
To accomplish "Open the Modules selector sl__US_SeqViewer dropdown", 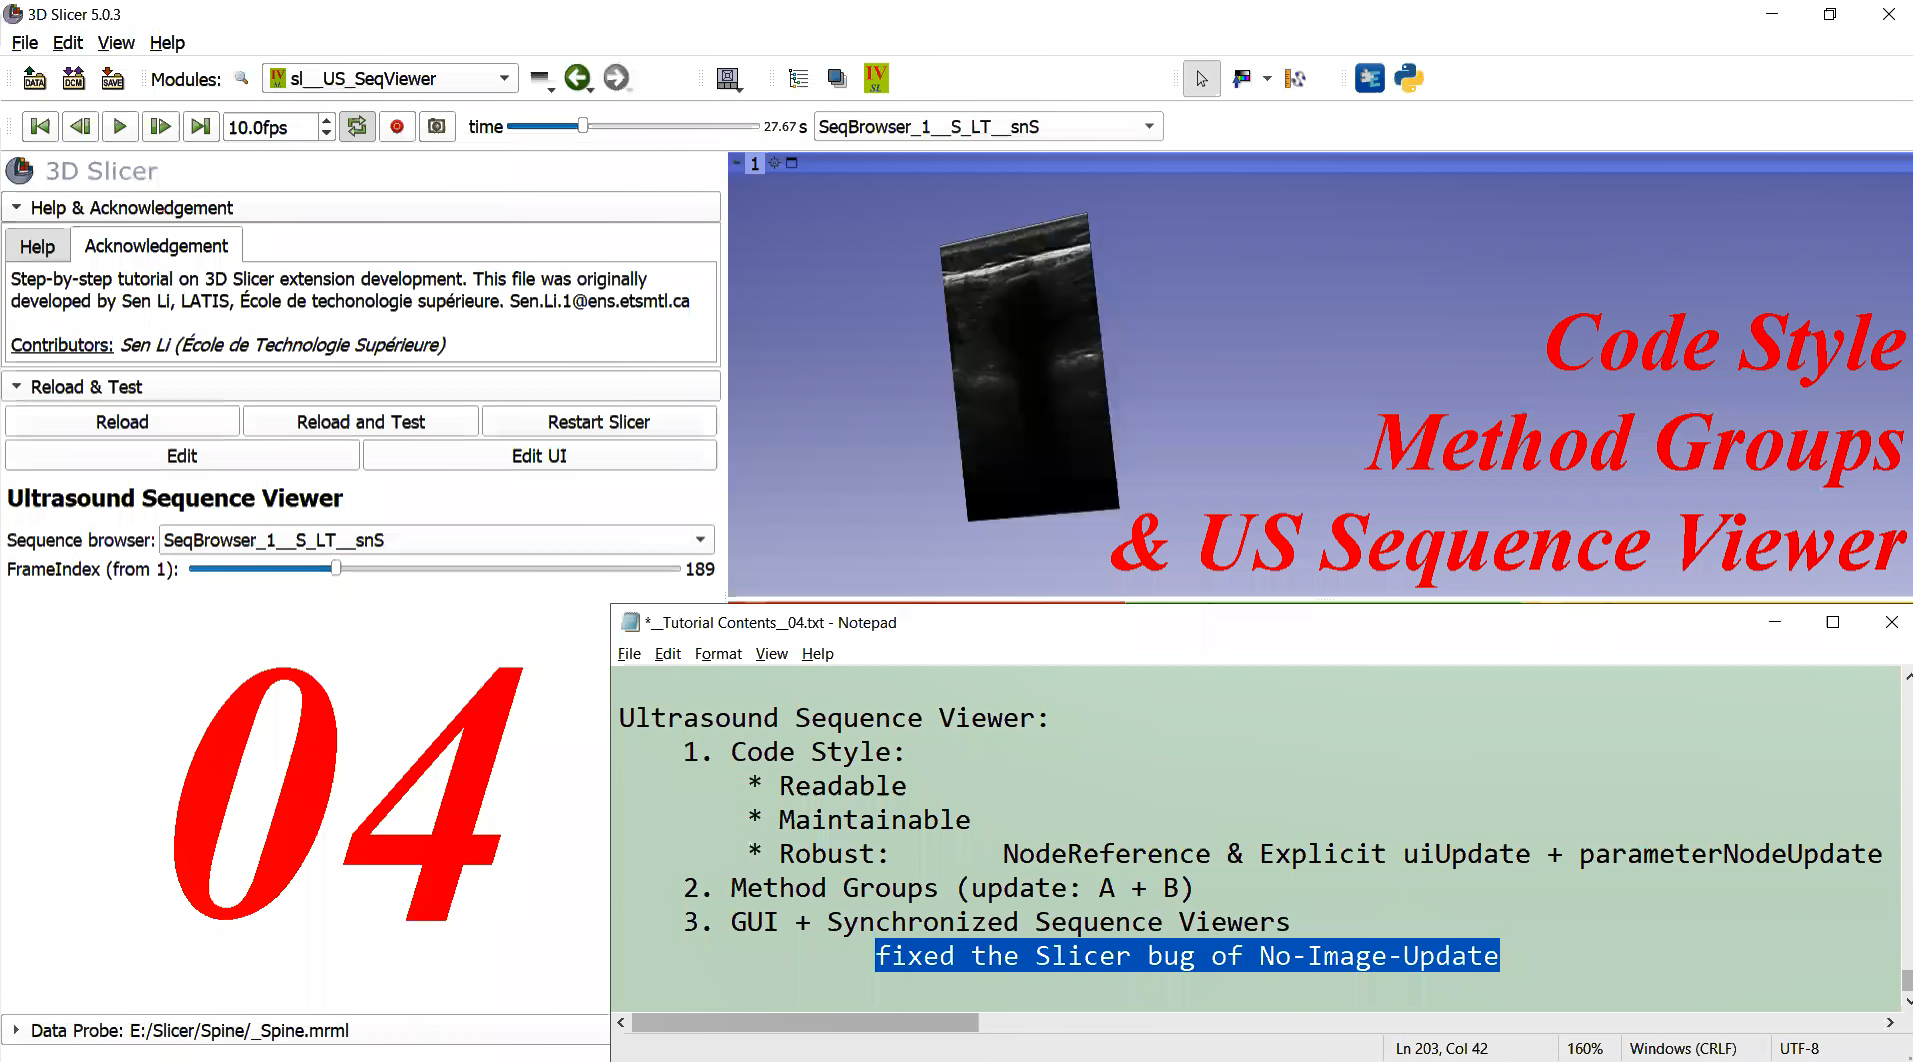I will [390, 78].
